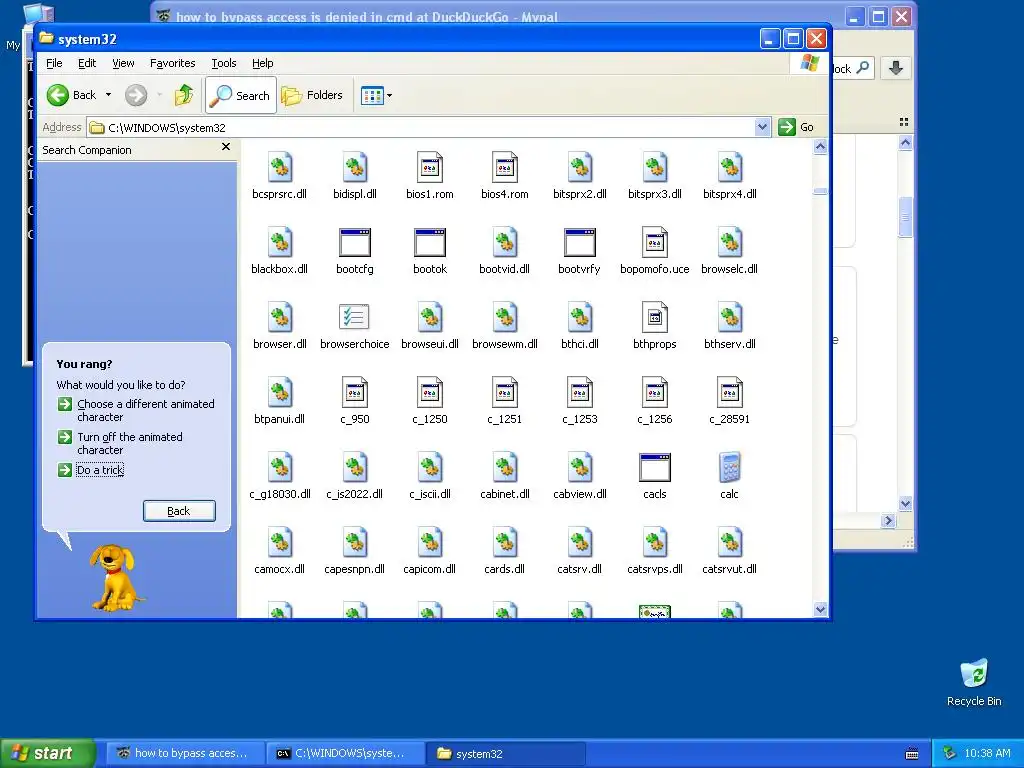Open the Back history dropdown arrow
This screenshot has height=768, width=1024.
click(108, 95)
